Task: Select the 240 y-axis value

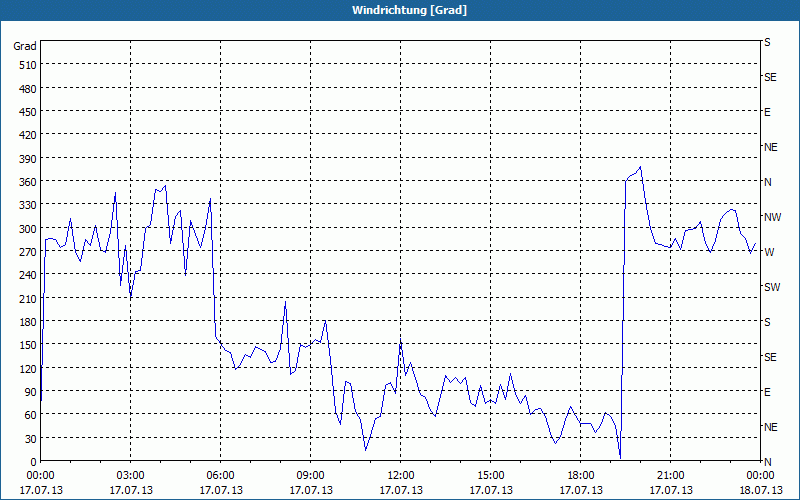Action: [28, 276]
